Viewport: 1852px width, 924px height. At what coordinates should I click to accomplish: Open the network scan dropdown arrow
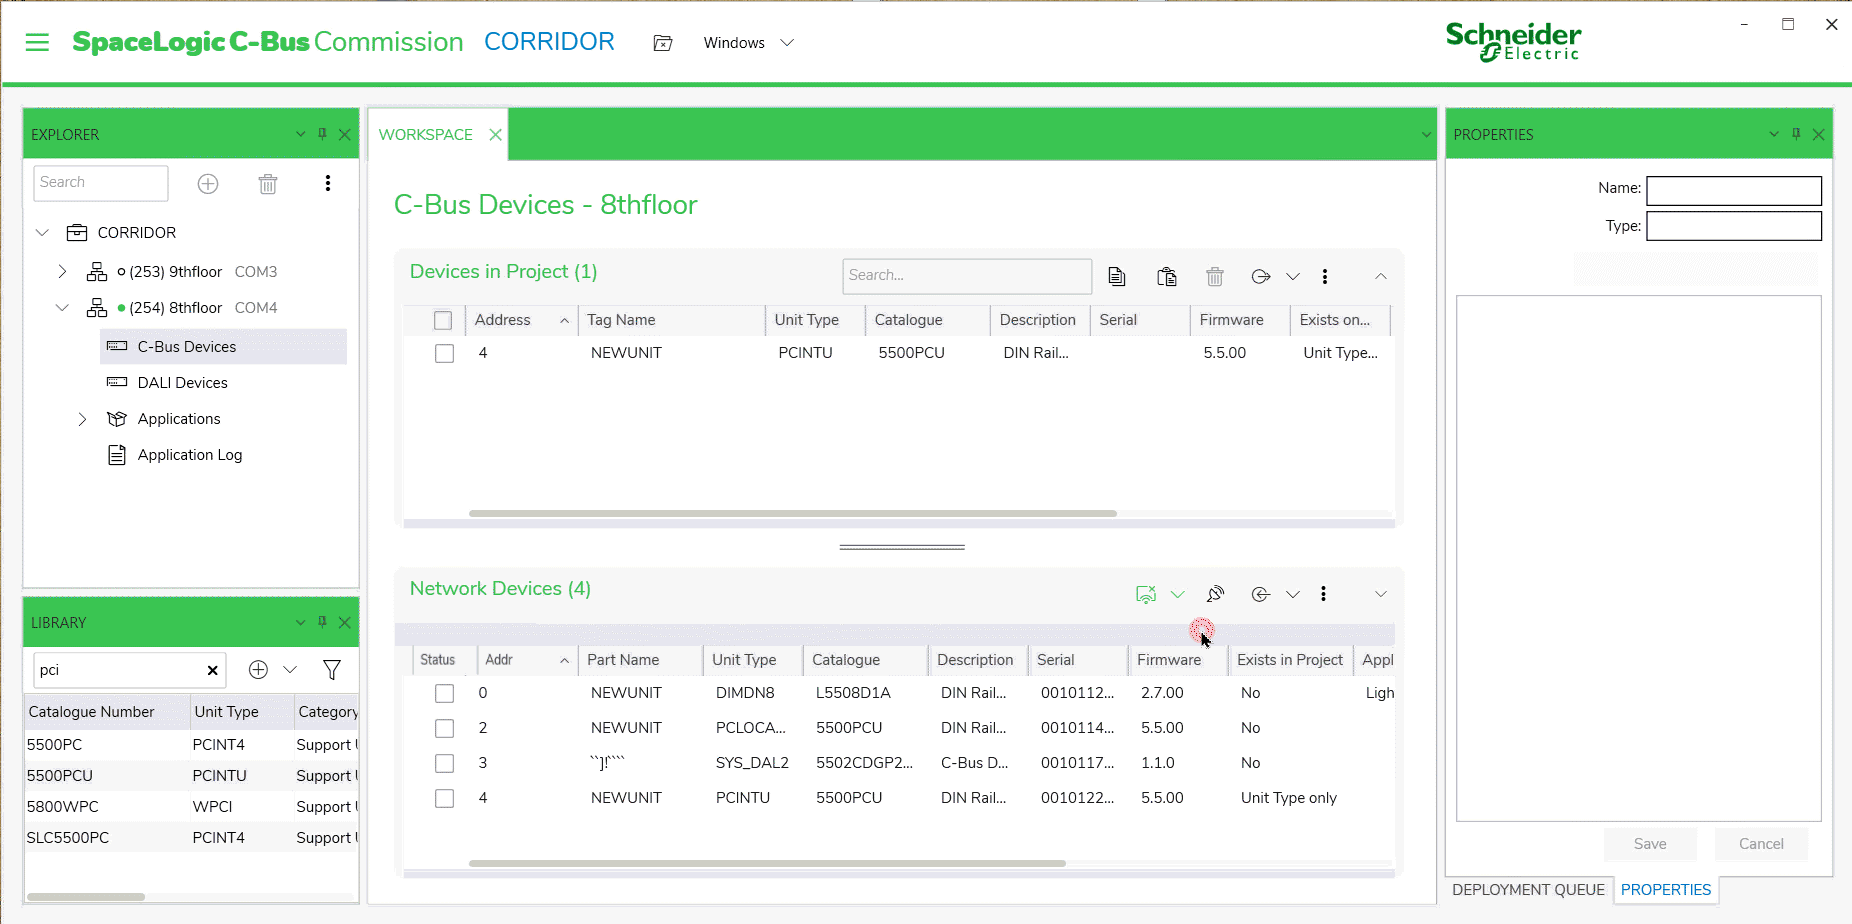(x=1178, y=594)
